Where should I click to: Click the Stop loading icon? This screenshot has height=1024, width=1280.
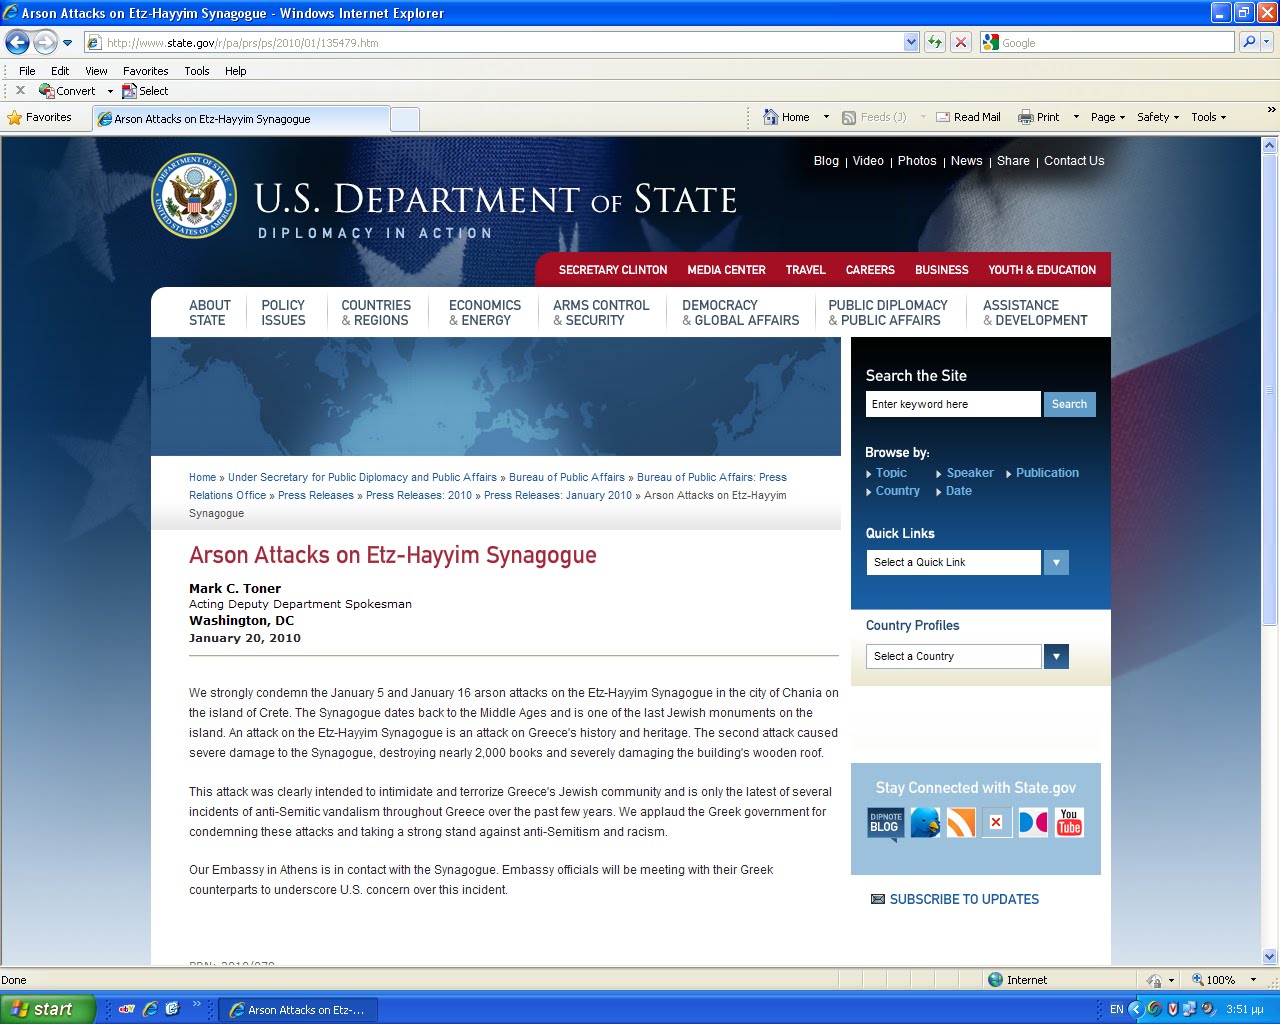(x=961, y=42)
